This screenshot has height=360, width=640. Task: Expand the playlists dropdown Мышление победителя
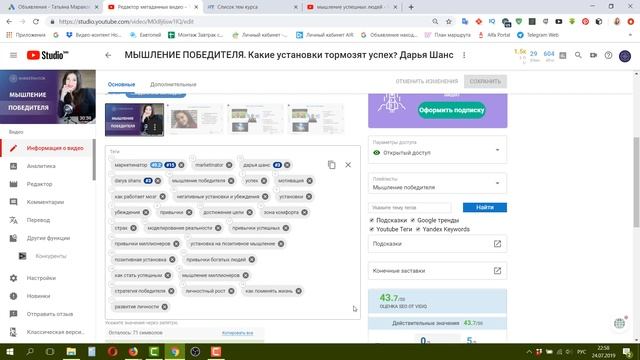coord(438,184)
